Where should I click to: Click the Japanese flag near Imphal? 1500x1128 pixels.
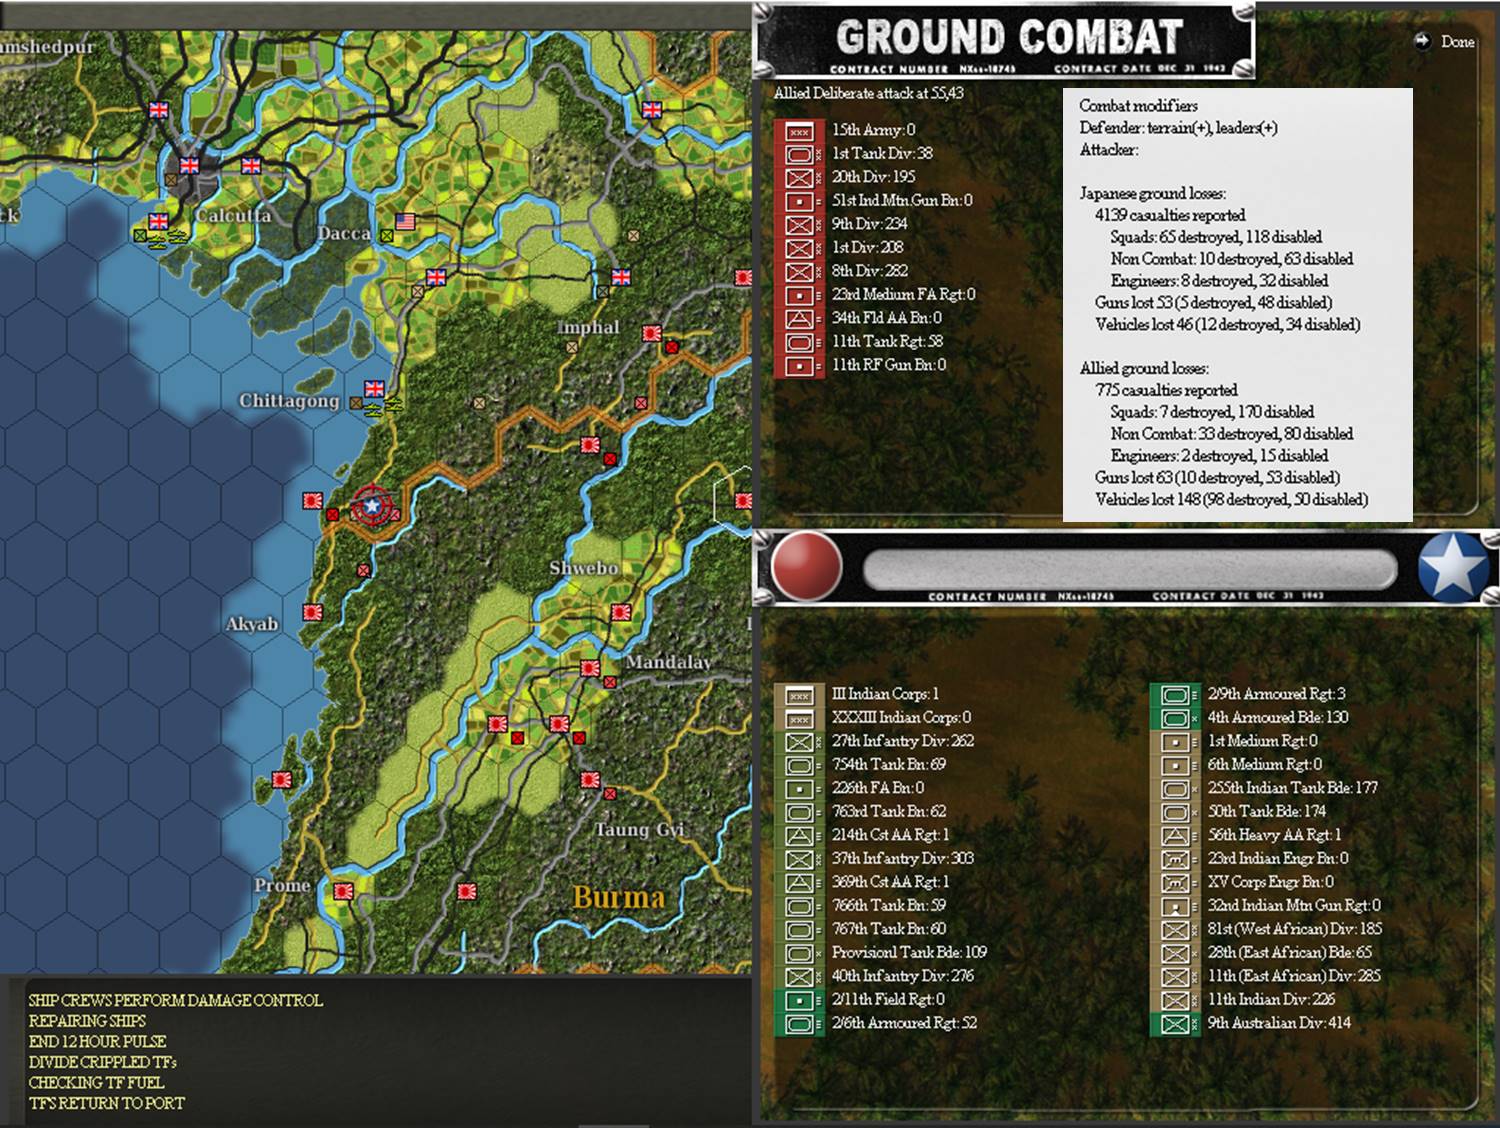(653, 333)
